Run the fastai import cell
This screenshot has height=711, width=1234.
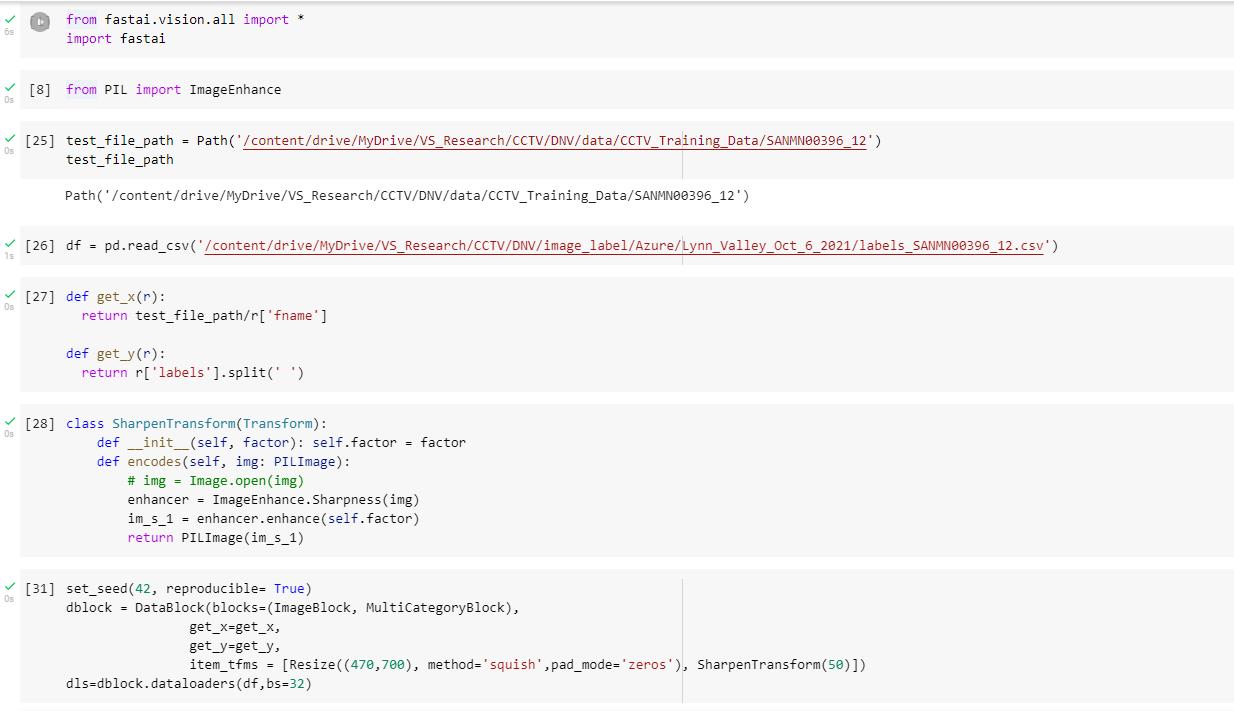coord(40,21)
